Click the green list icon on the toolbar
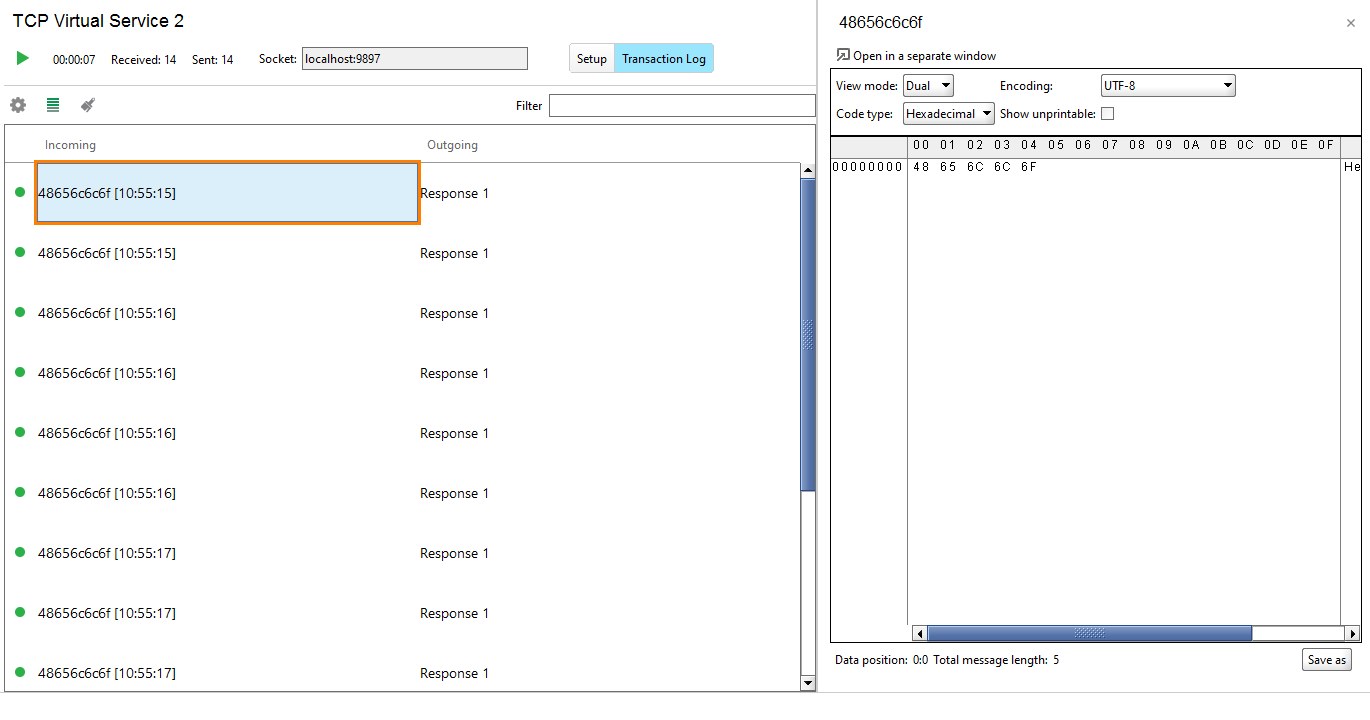Screen dimensions: 1370x720 pos(52,104)
